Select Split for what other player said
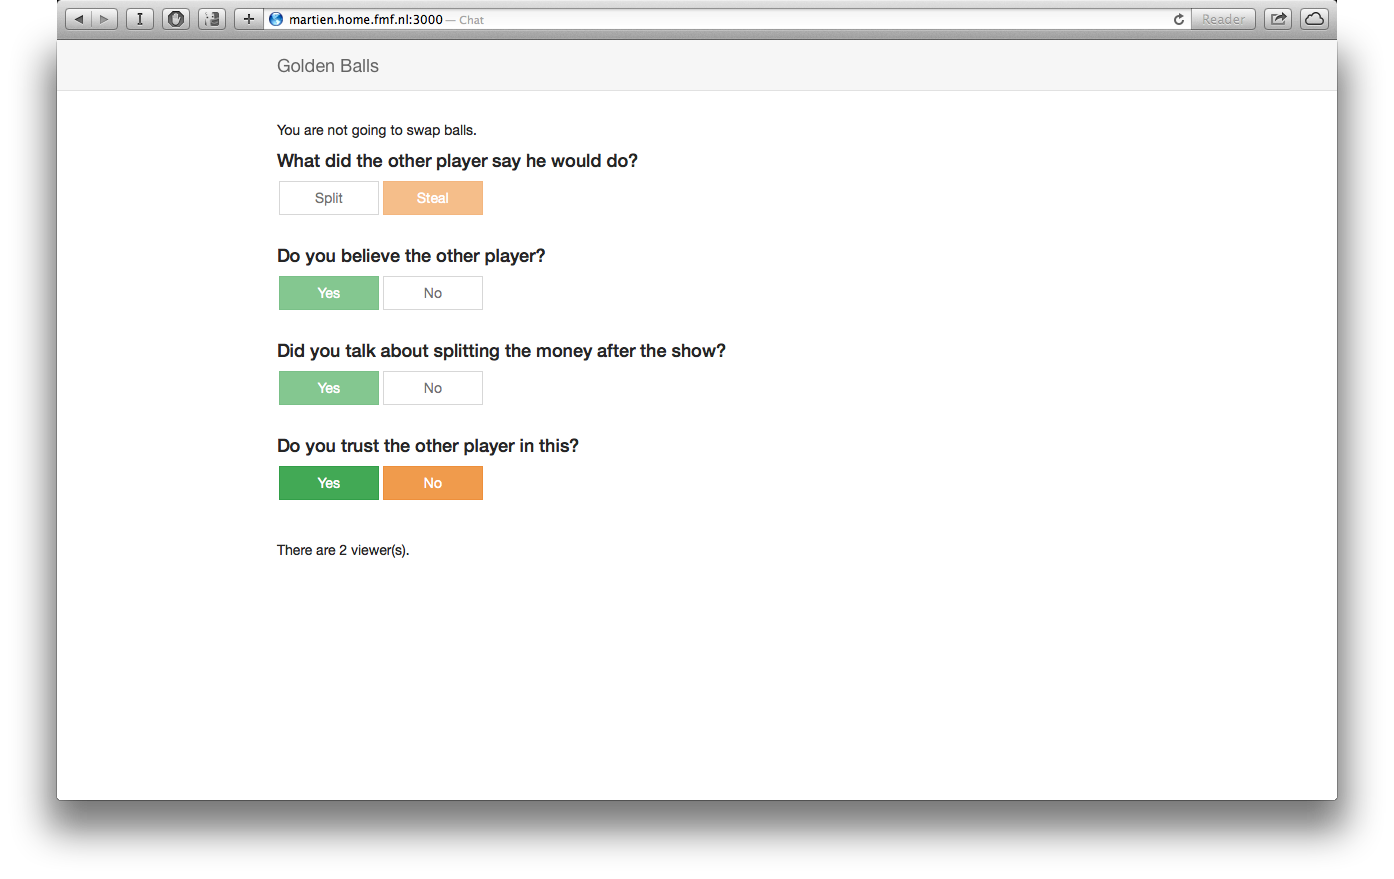This screenshot has height=879, width=1394. 329,198
